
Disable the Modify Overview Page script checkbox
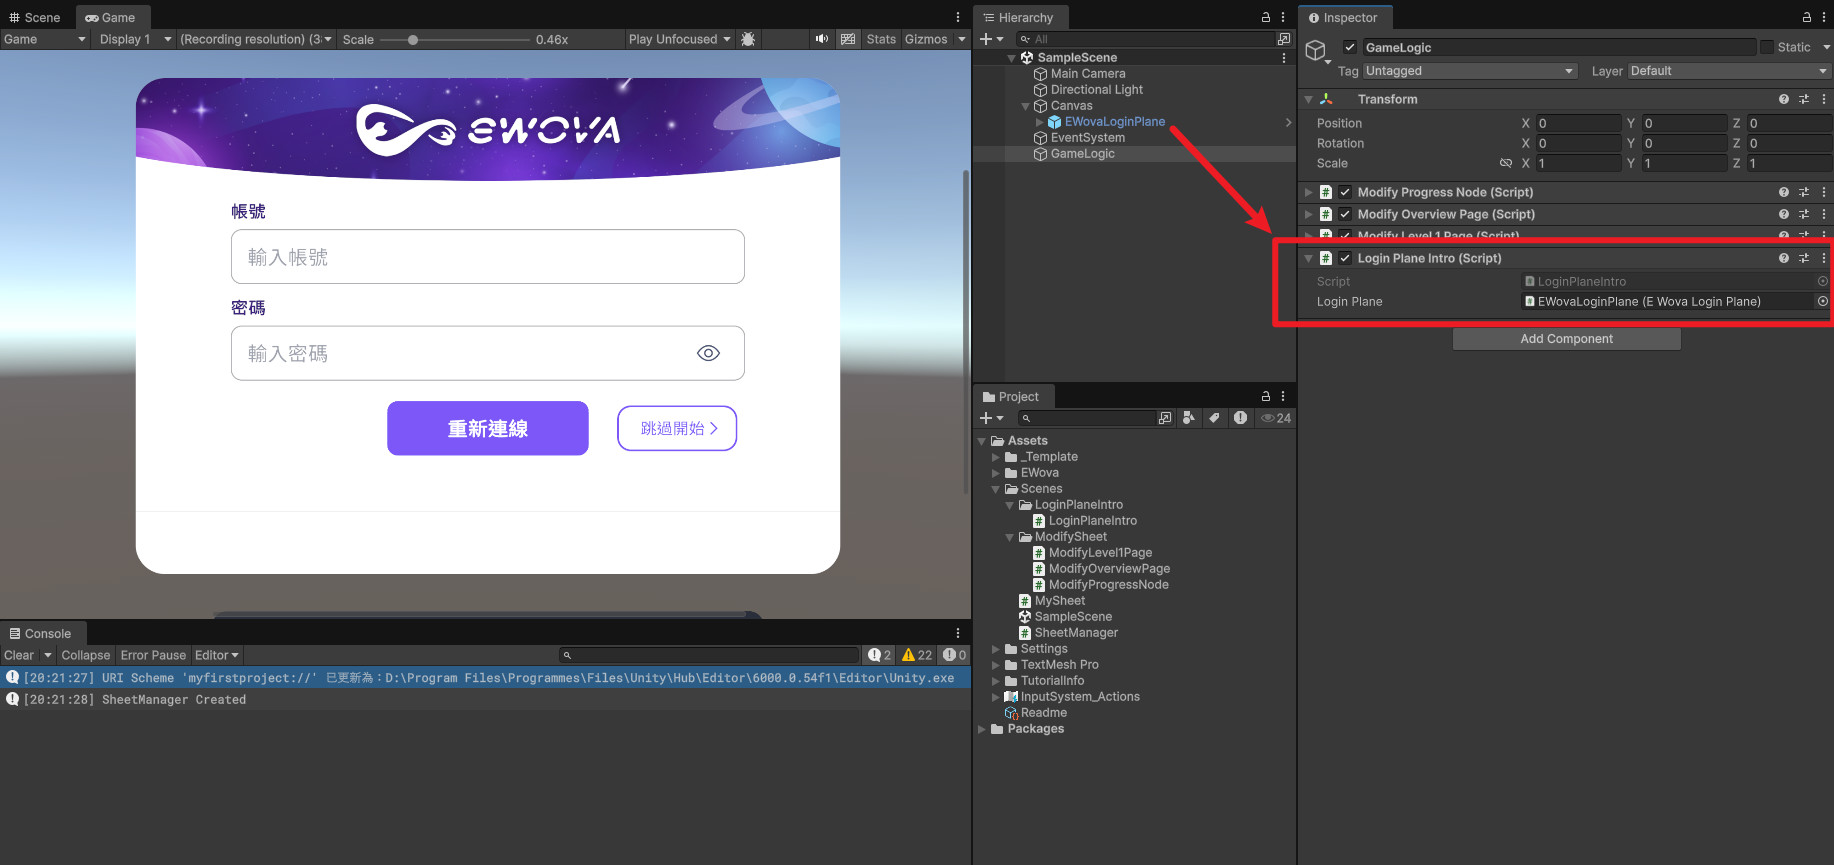(x=1345, y=214)
